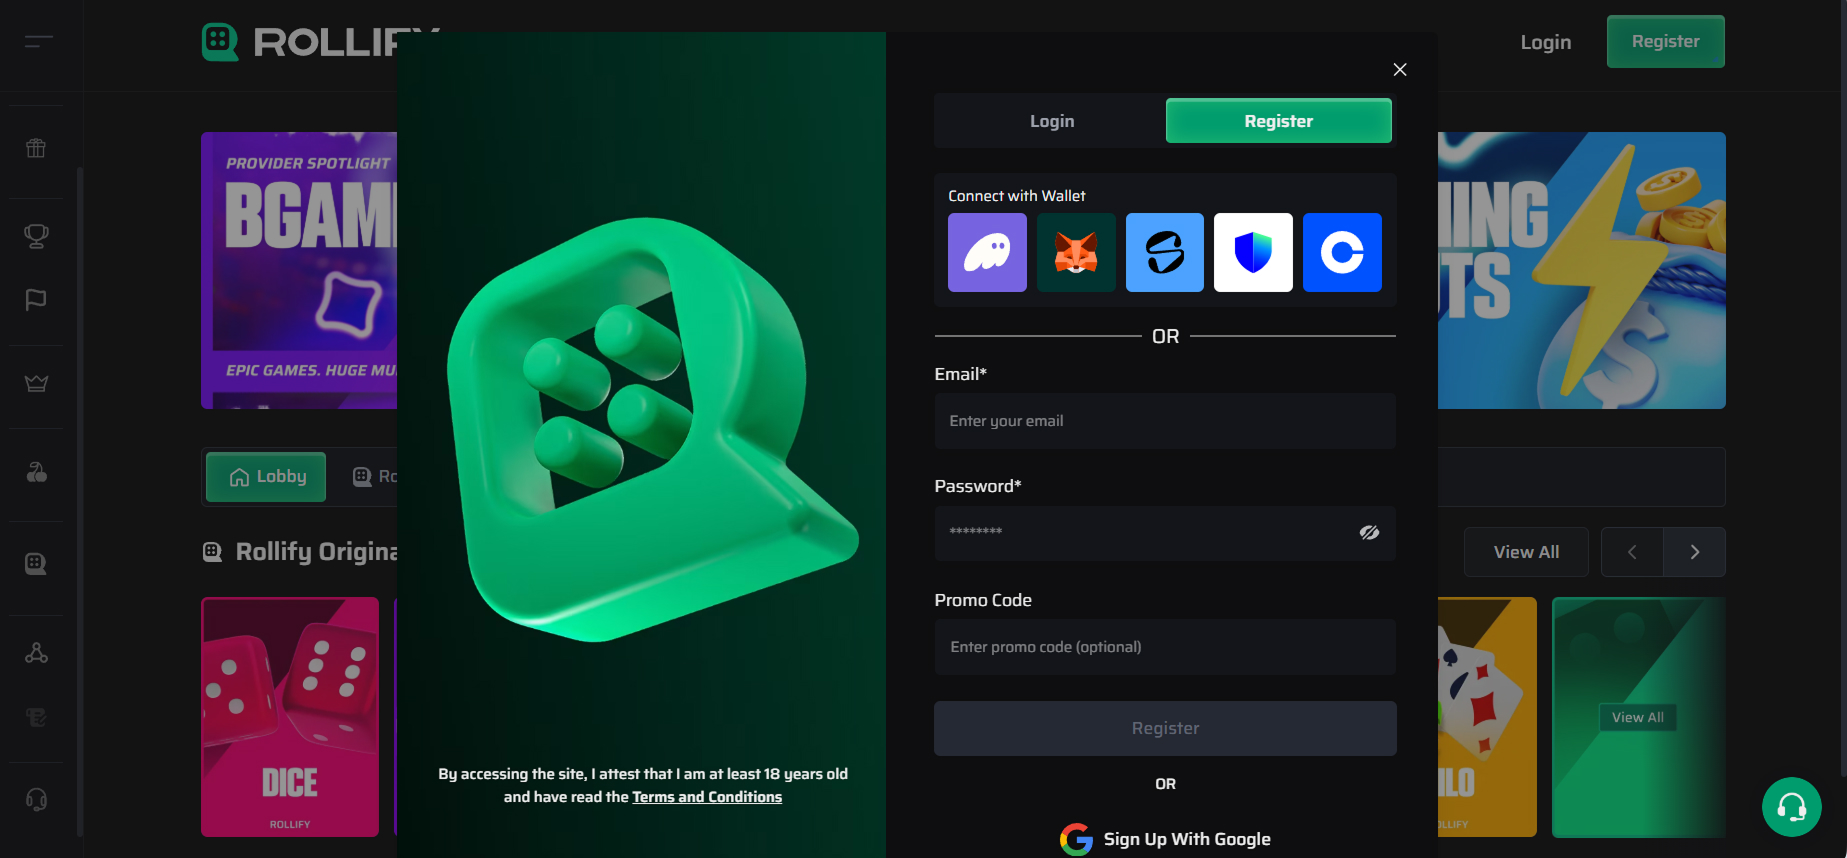Expand the sidebar hamburger menu

39,41
